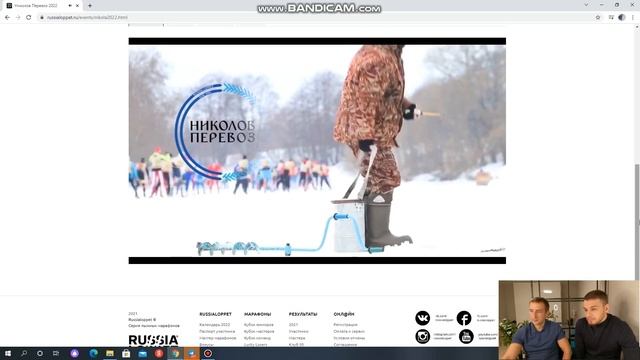Open Chrome extensions puzzle icon

pos(611,17)
